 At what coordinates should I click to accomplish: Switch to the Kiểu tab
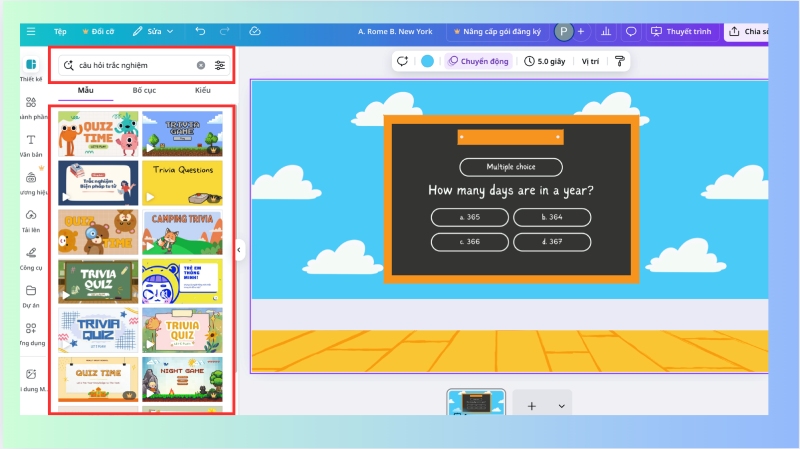pyautogui.click(x=203, y=91)
